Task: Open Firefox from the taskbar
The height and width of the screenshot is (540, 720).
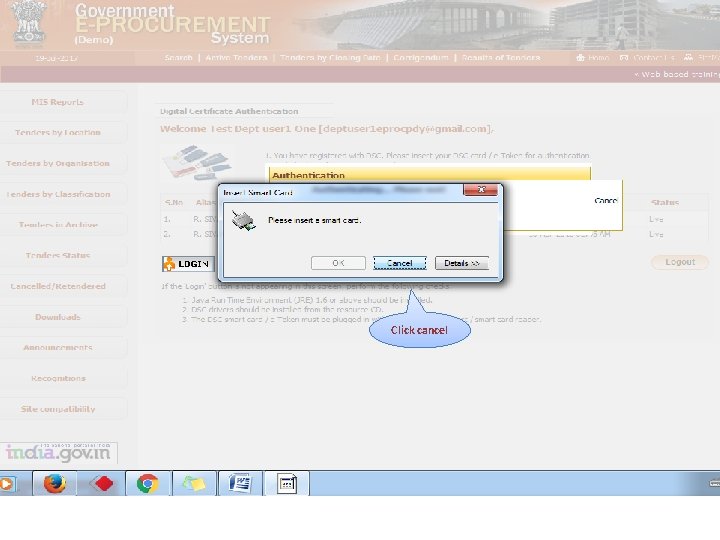Action: (x=55, y=484)
